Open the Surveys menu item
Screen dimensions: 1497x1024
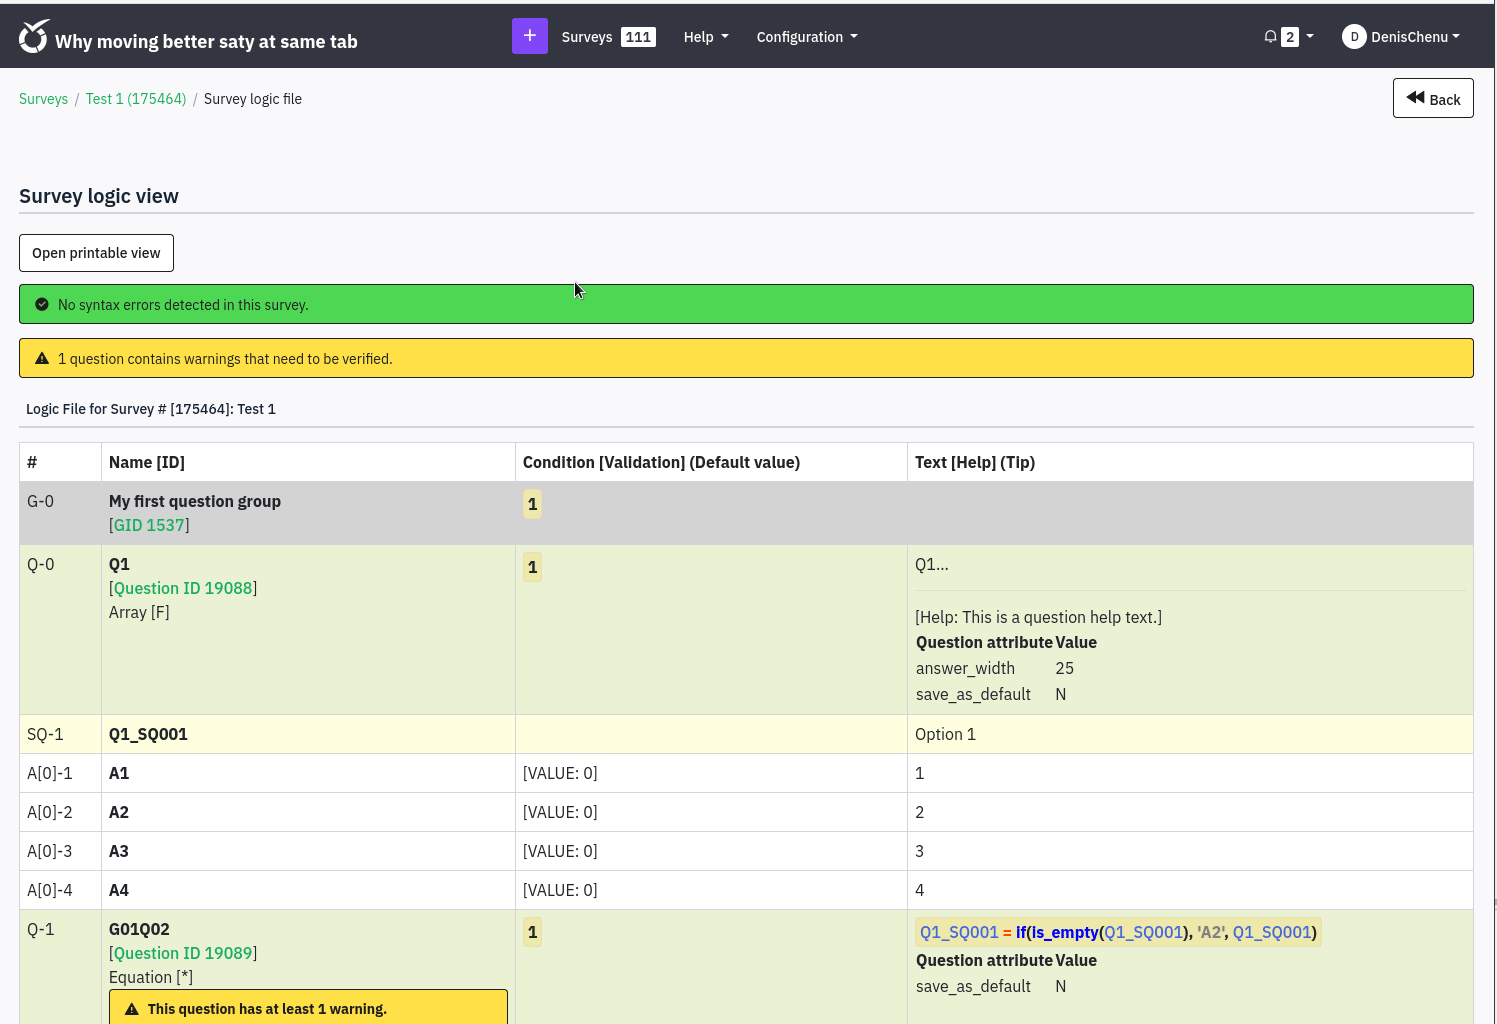(x=587, y=37)
